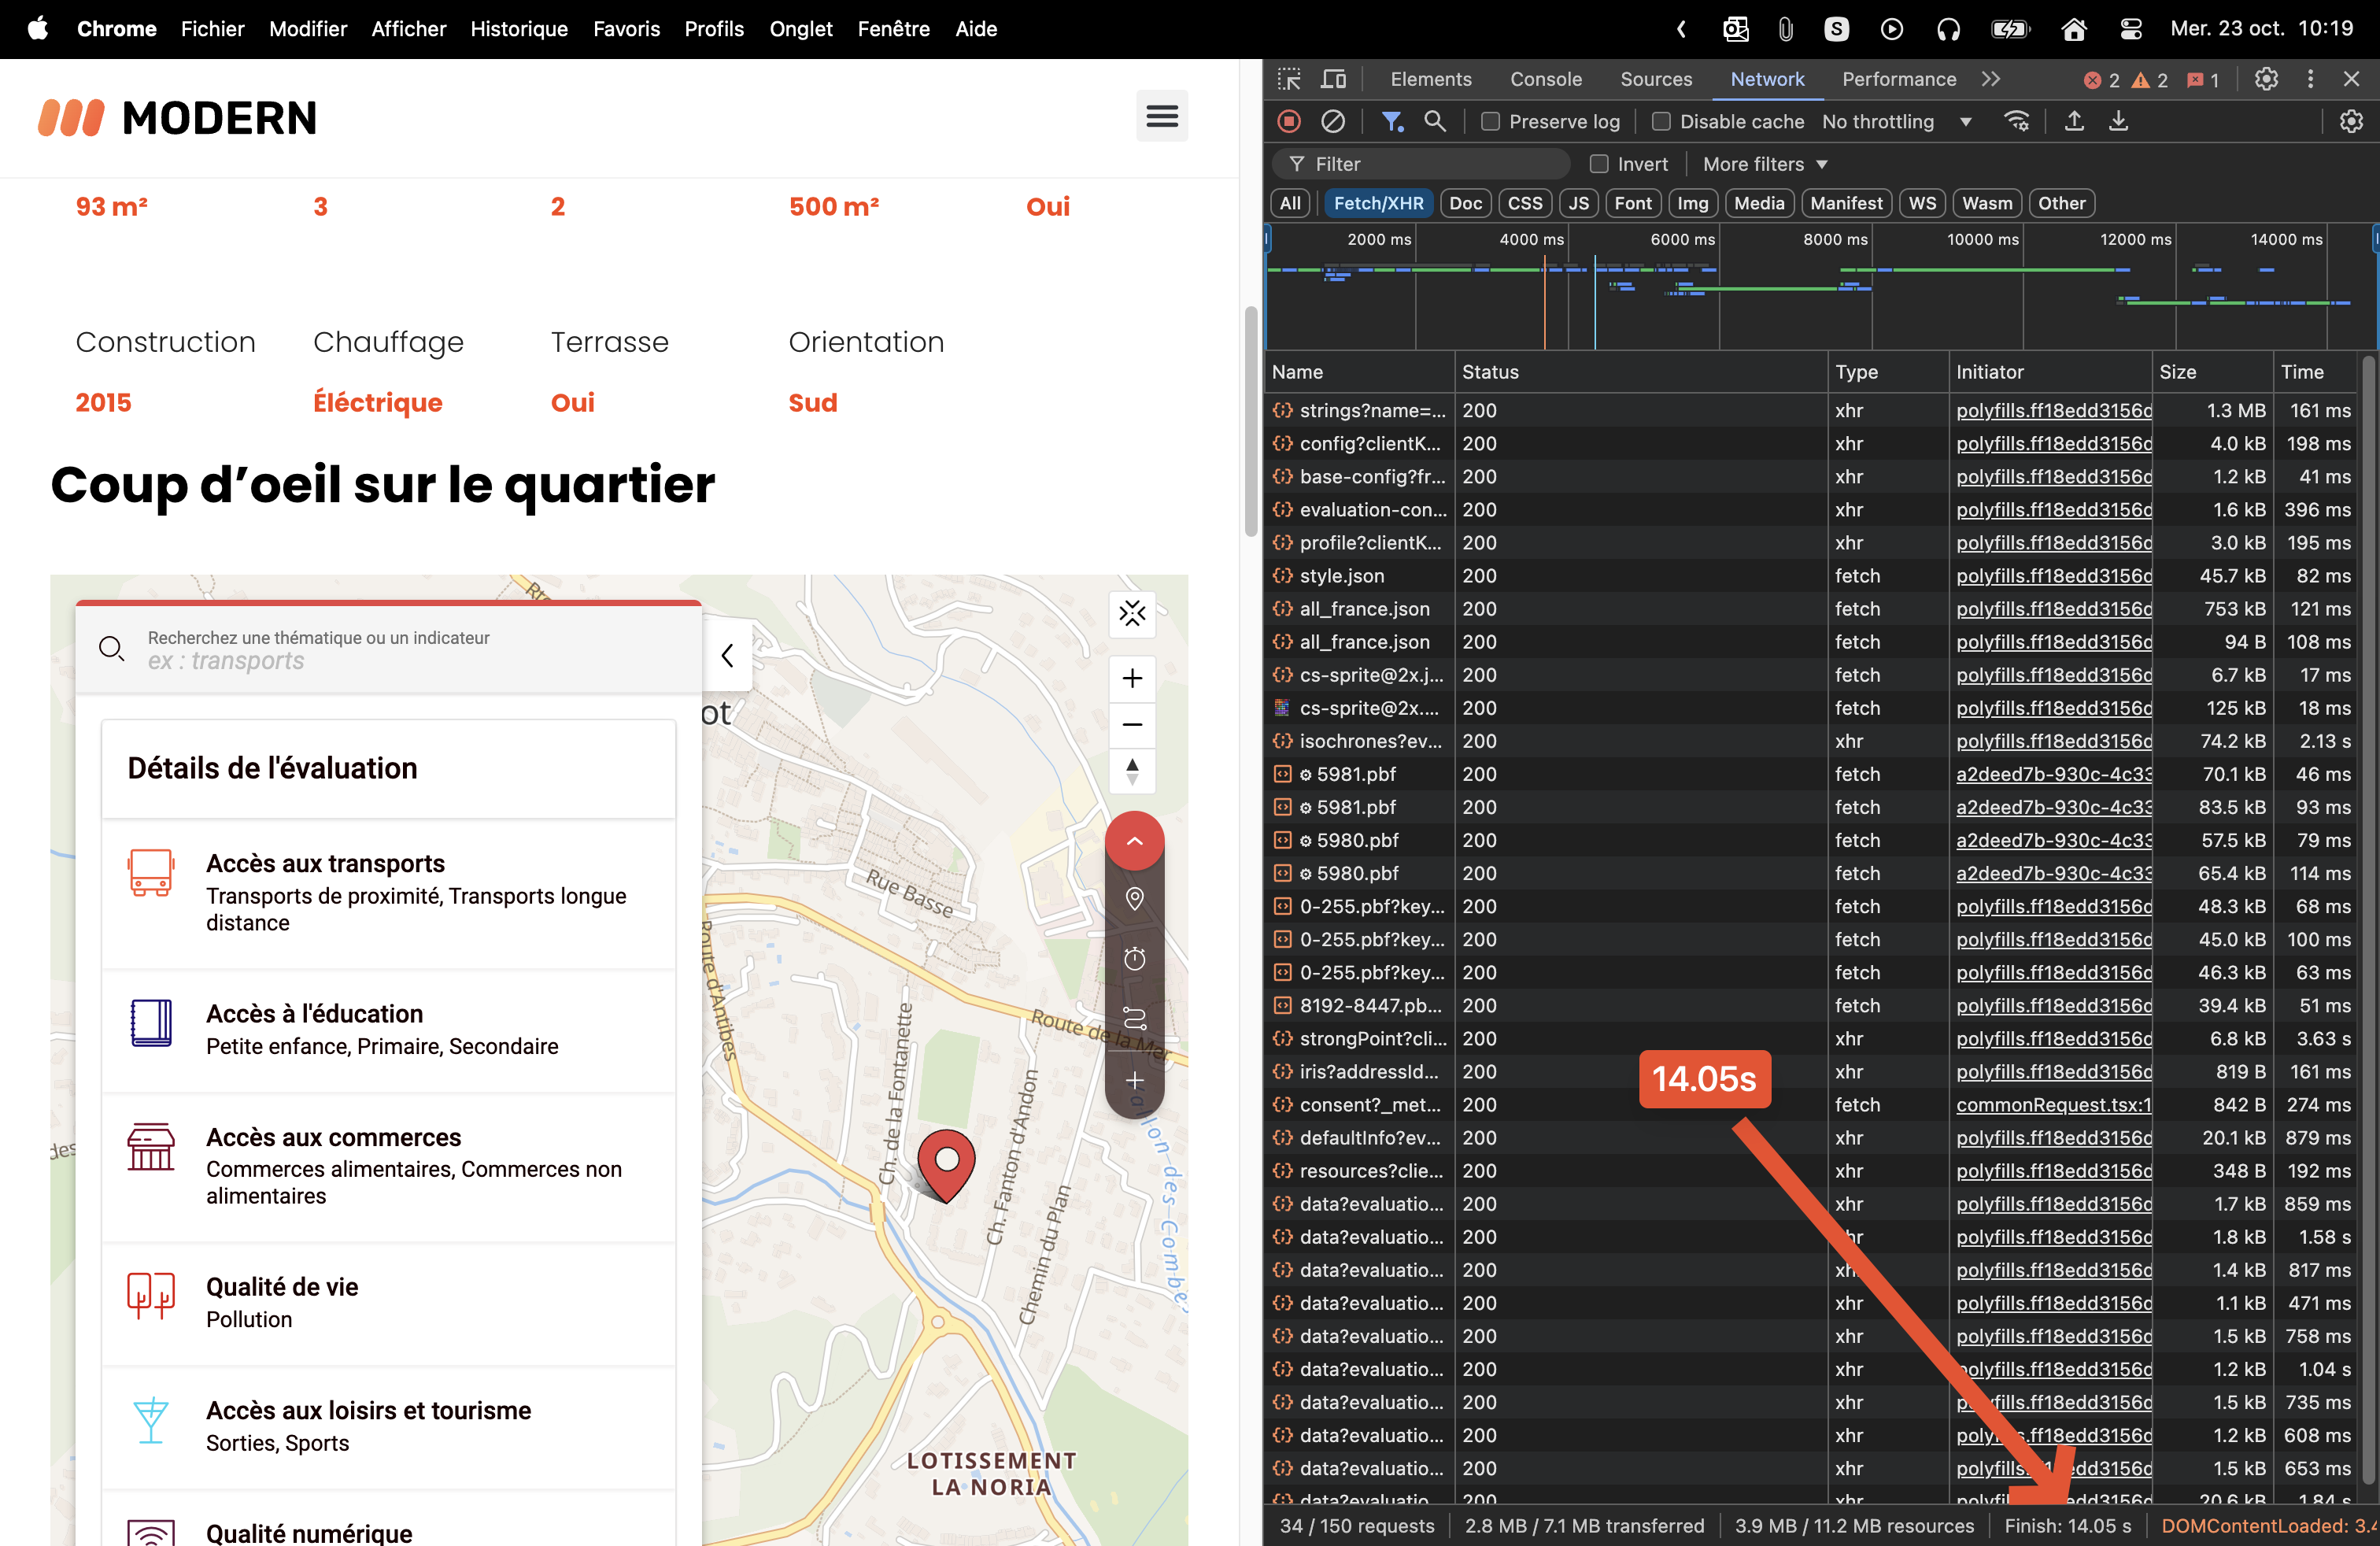Open Network panel settings gear
Viewport: 2380px width, 1546px height.
(2351, 122)
